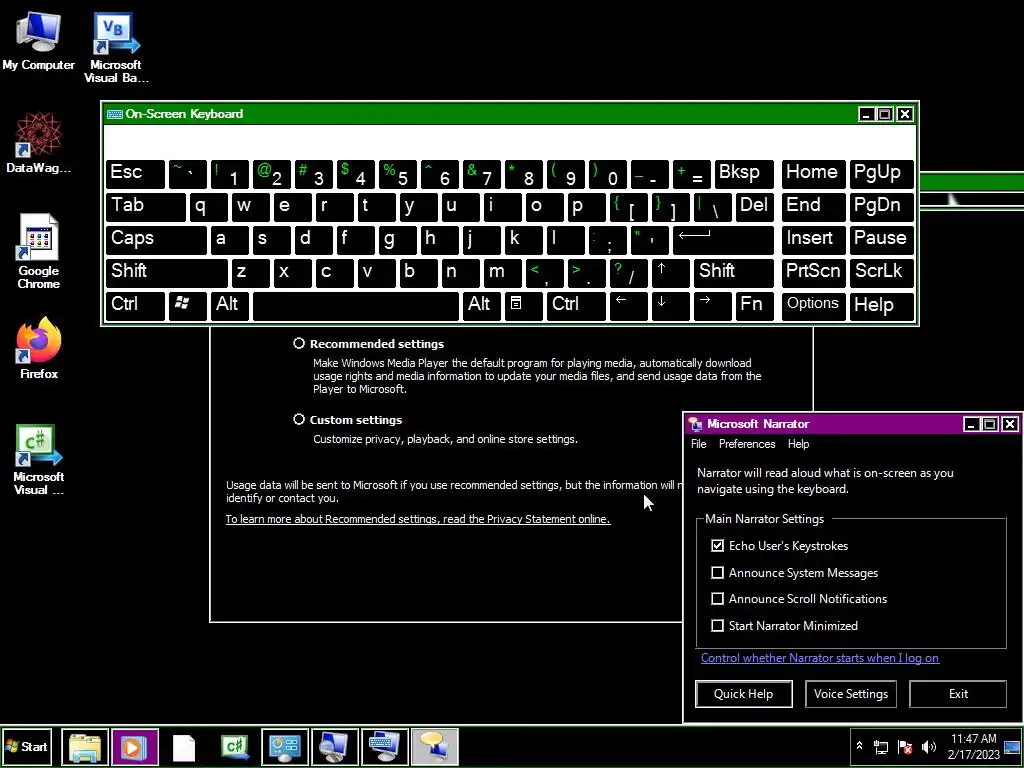Enable Announce System Messages
Image resolution: width=1024 pixels, height=768 pixels.
pyautogui.click(x=718, y=573)
